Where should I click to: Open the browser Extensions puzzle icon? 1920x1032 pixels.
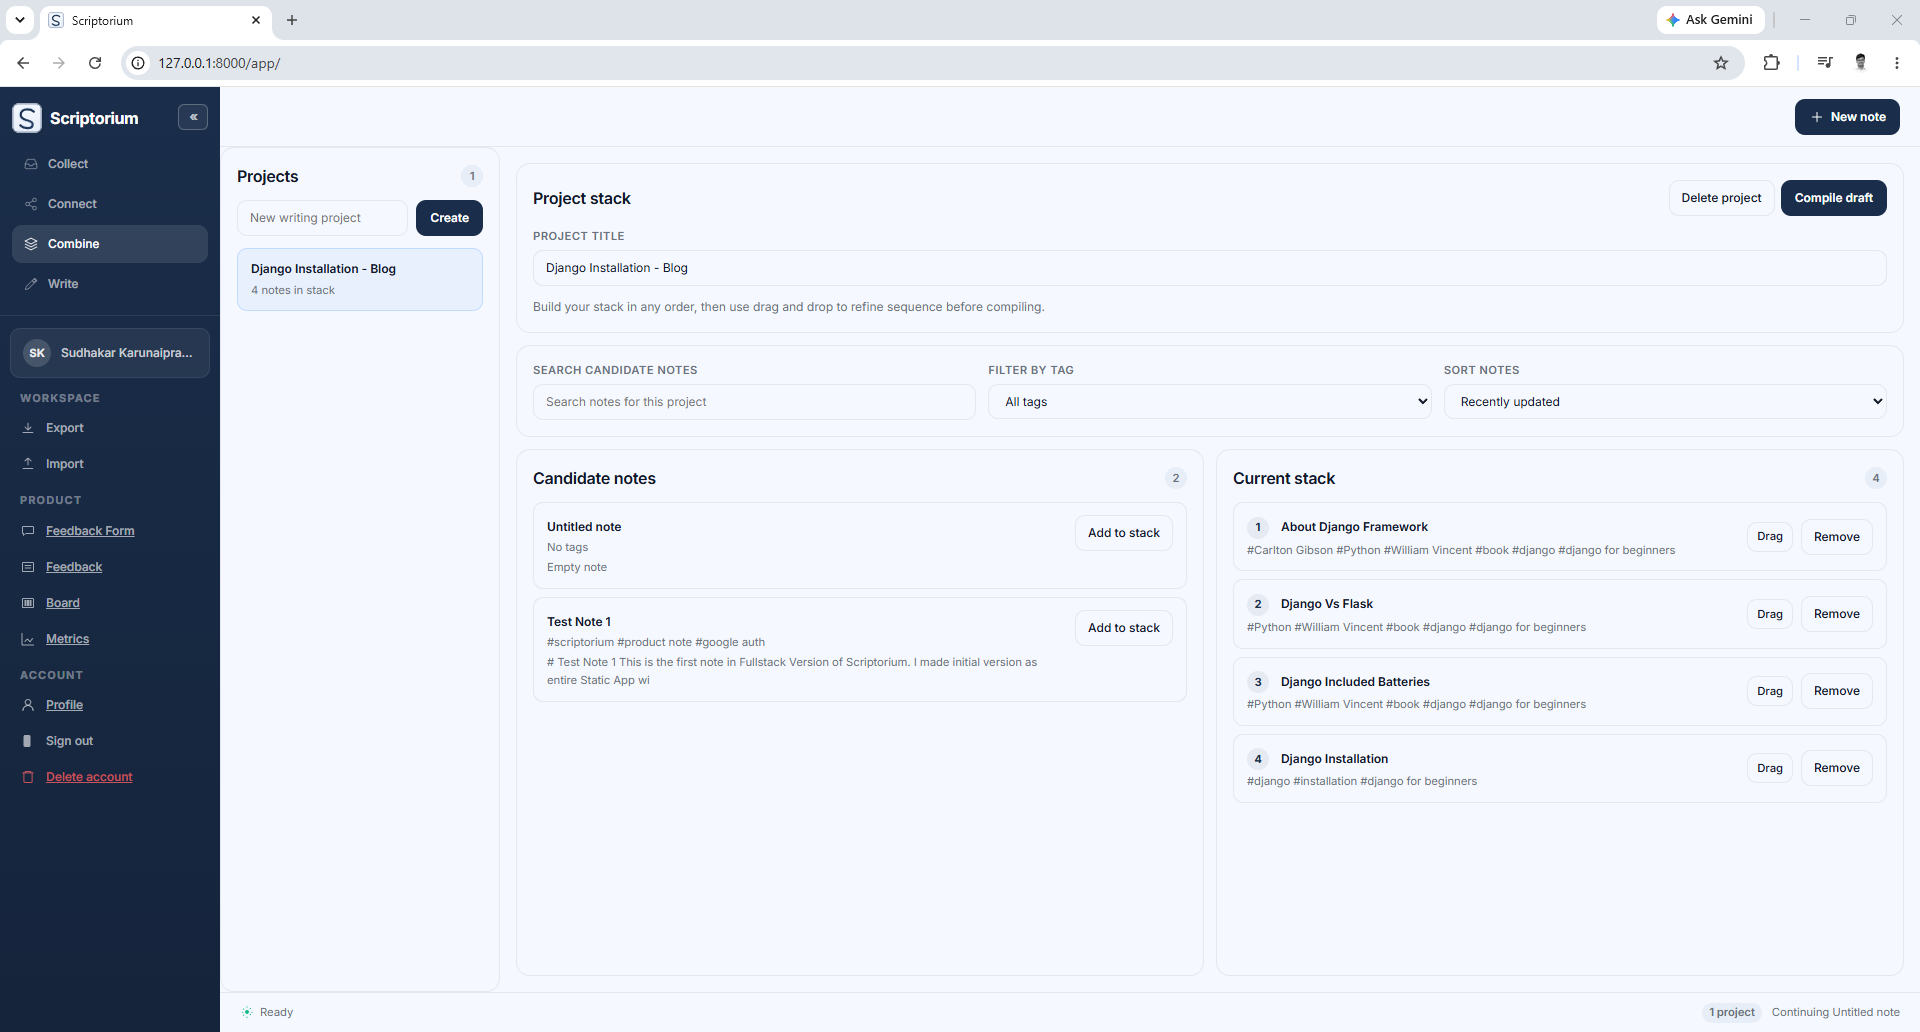point(1771,63)
